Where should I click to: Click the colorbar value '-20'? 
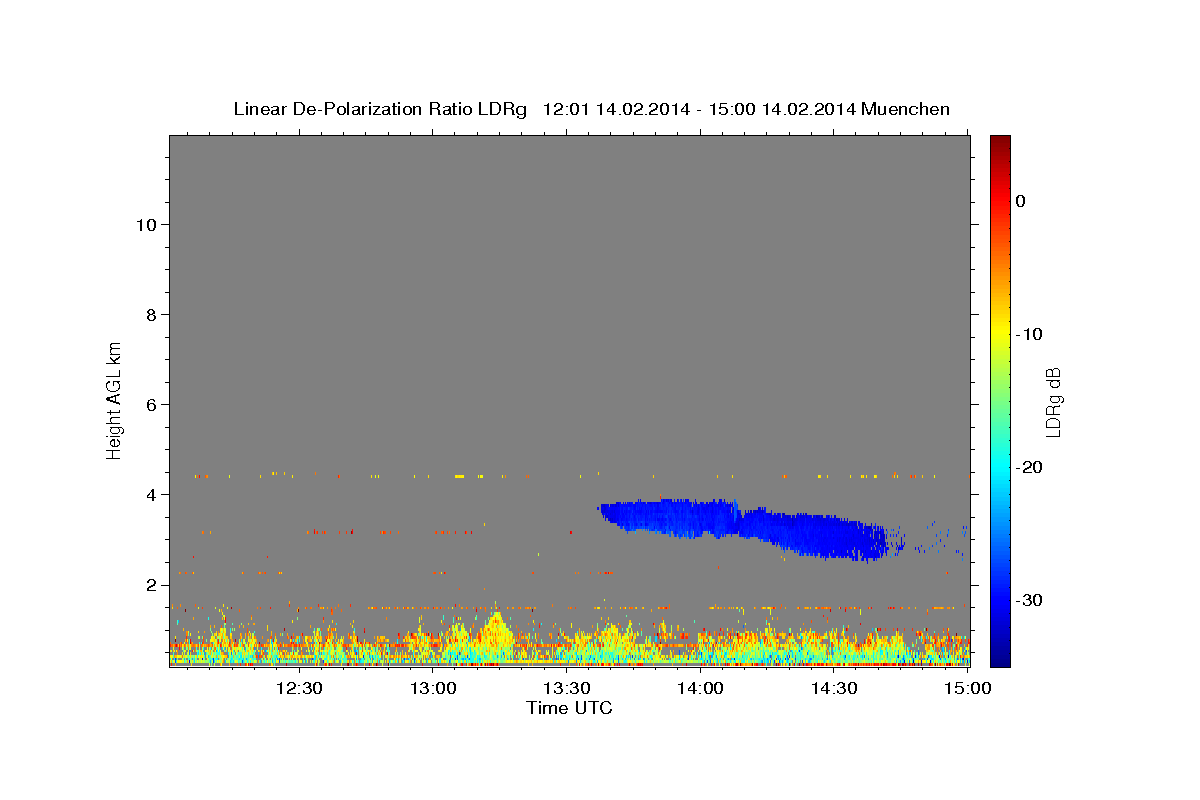tap(1028, 467)
